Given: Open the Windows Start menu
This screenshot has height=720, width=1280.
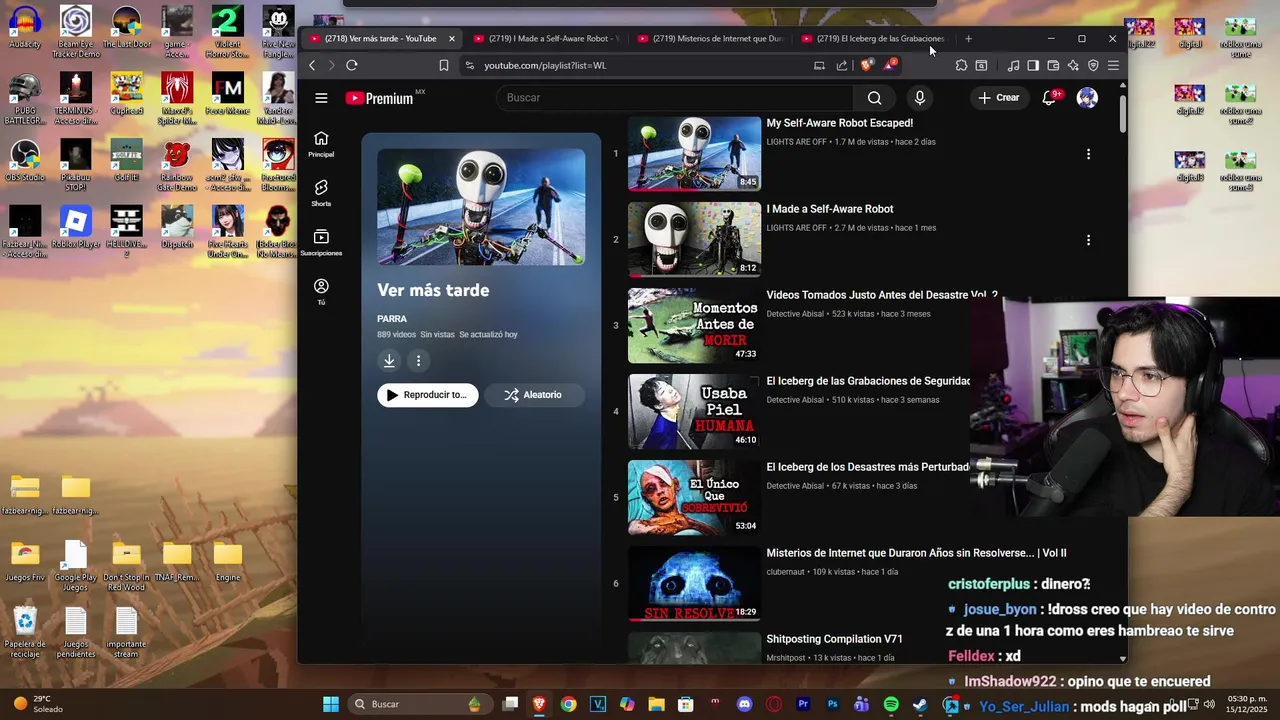Looking at the screenshot, I should [330, 704].
